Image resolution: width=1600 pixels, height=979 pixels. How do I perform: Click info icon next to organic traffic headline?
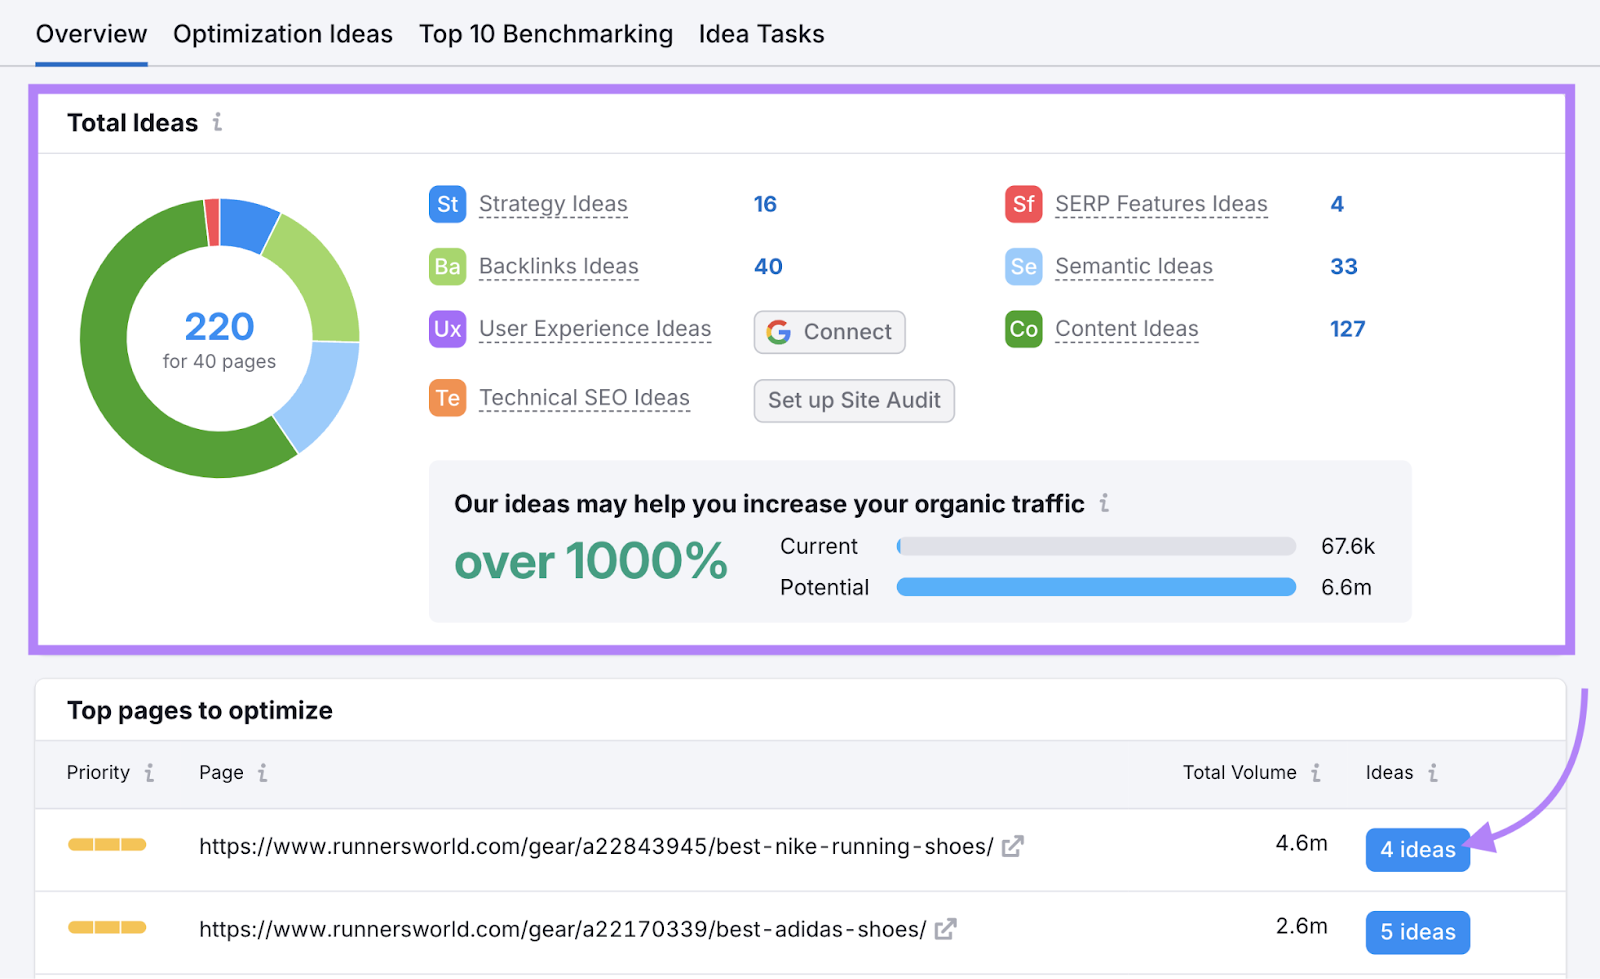1105,504
